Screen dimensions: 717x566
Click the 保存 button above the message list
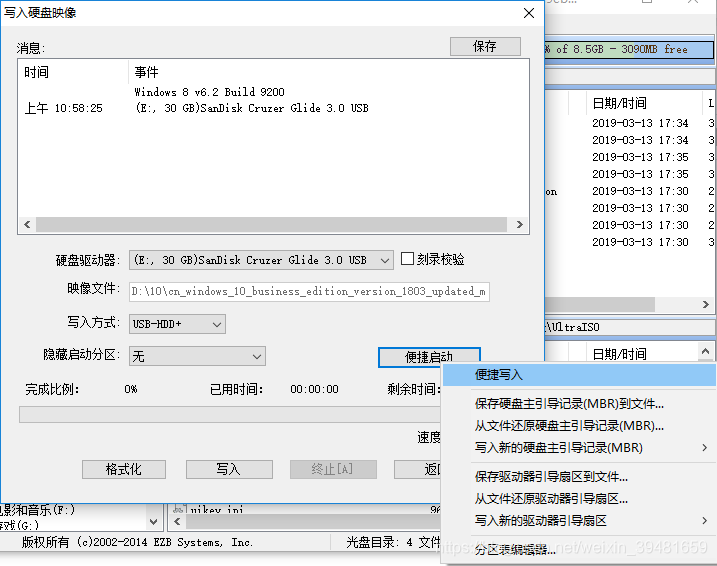(x=485, y=46)
